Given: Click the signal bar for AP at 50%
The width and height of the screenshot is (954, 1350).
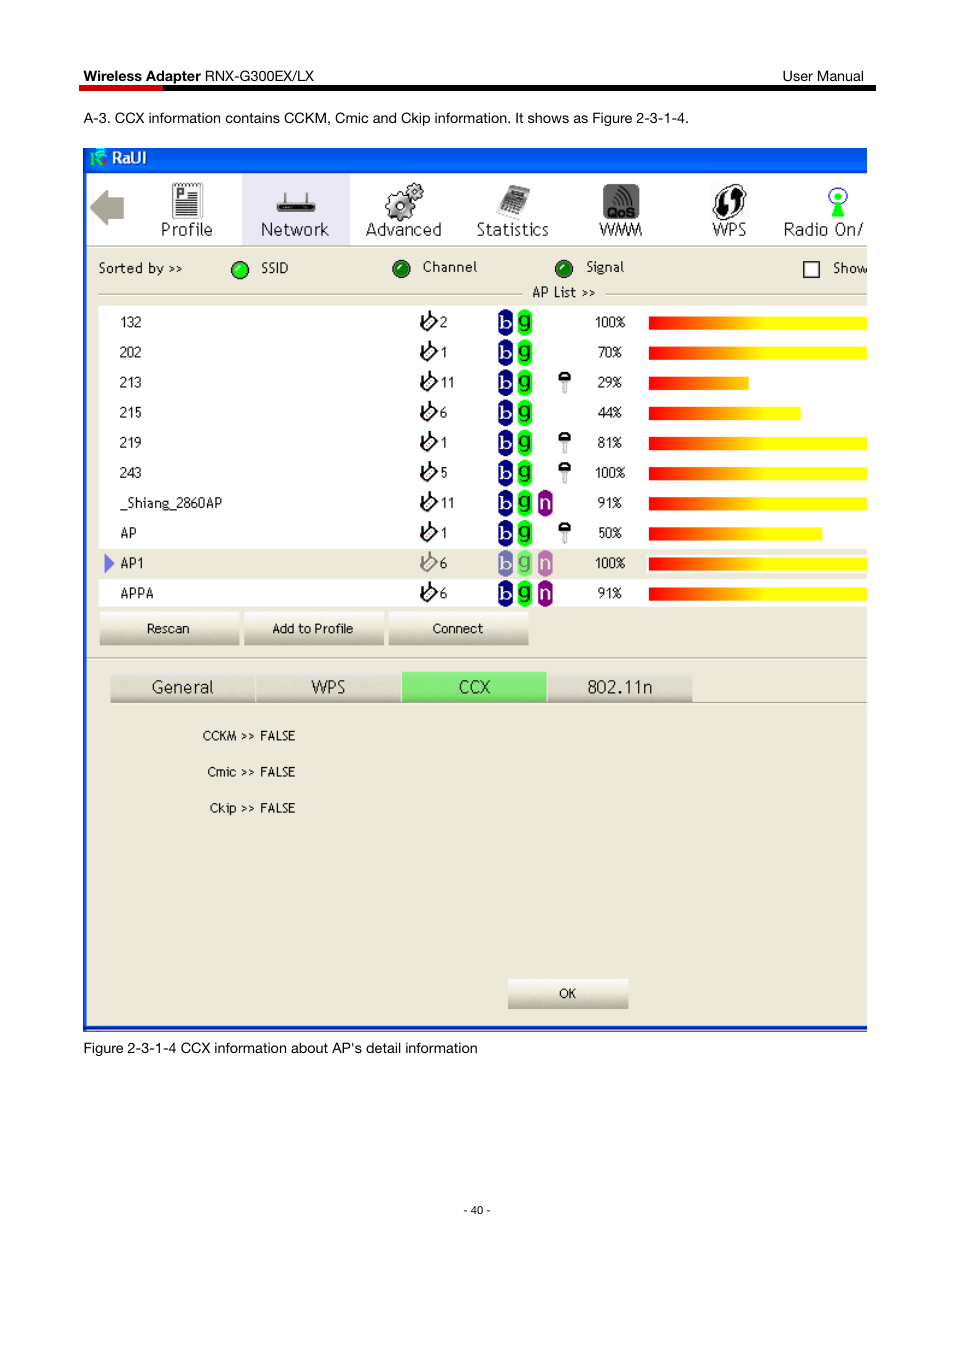Looking at the screenshot, I should 736,534.
